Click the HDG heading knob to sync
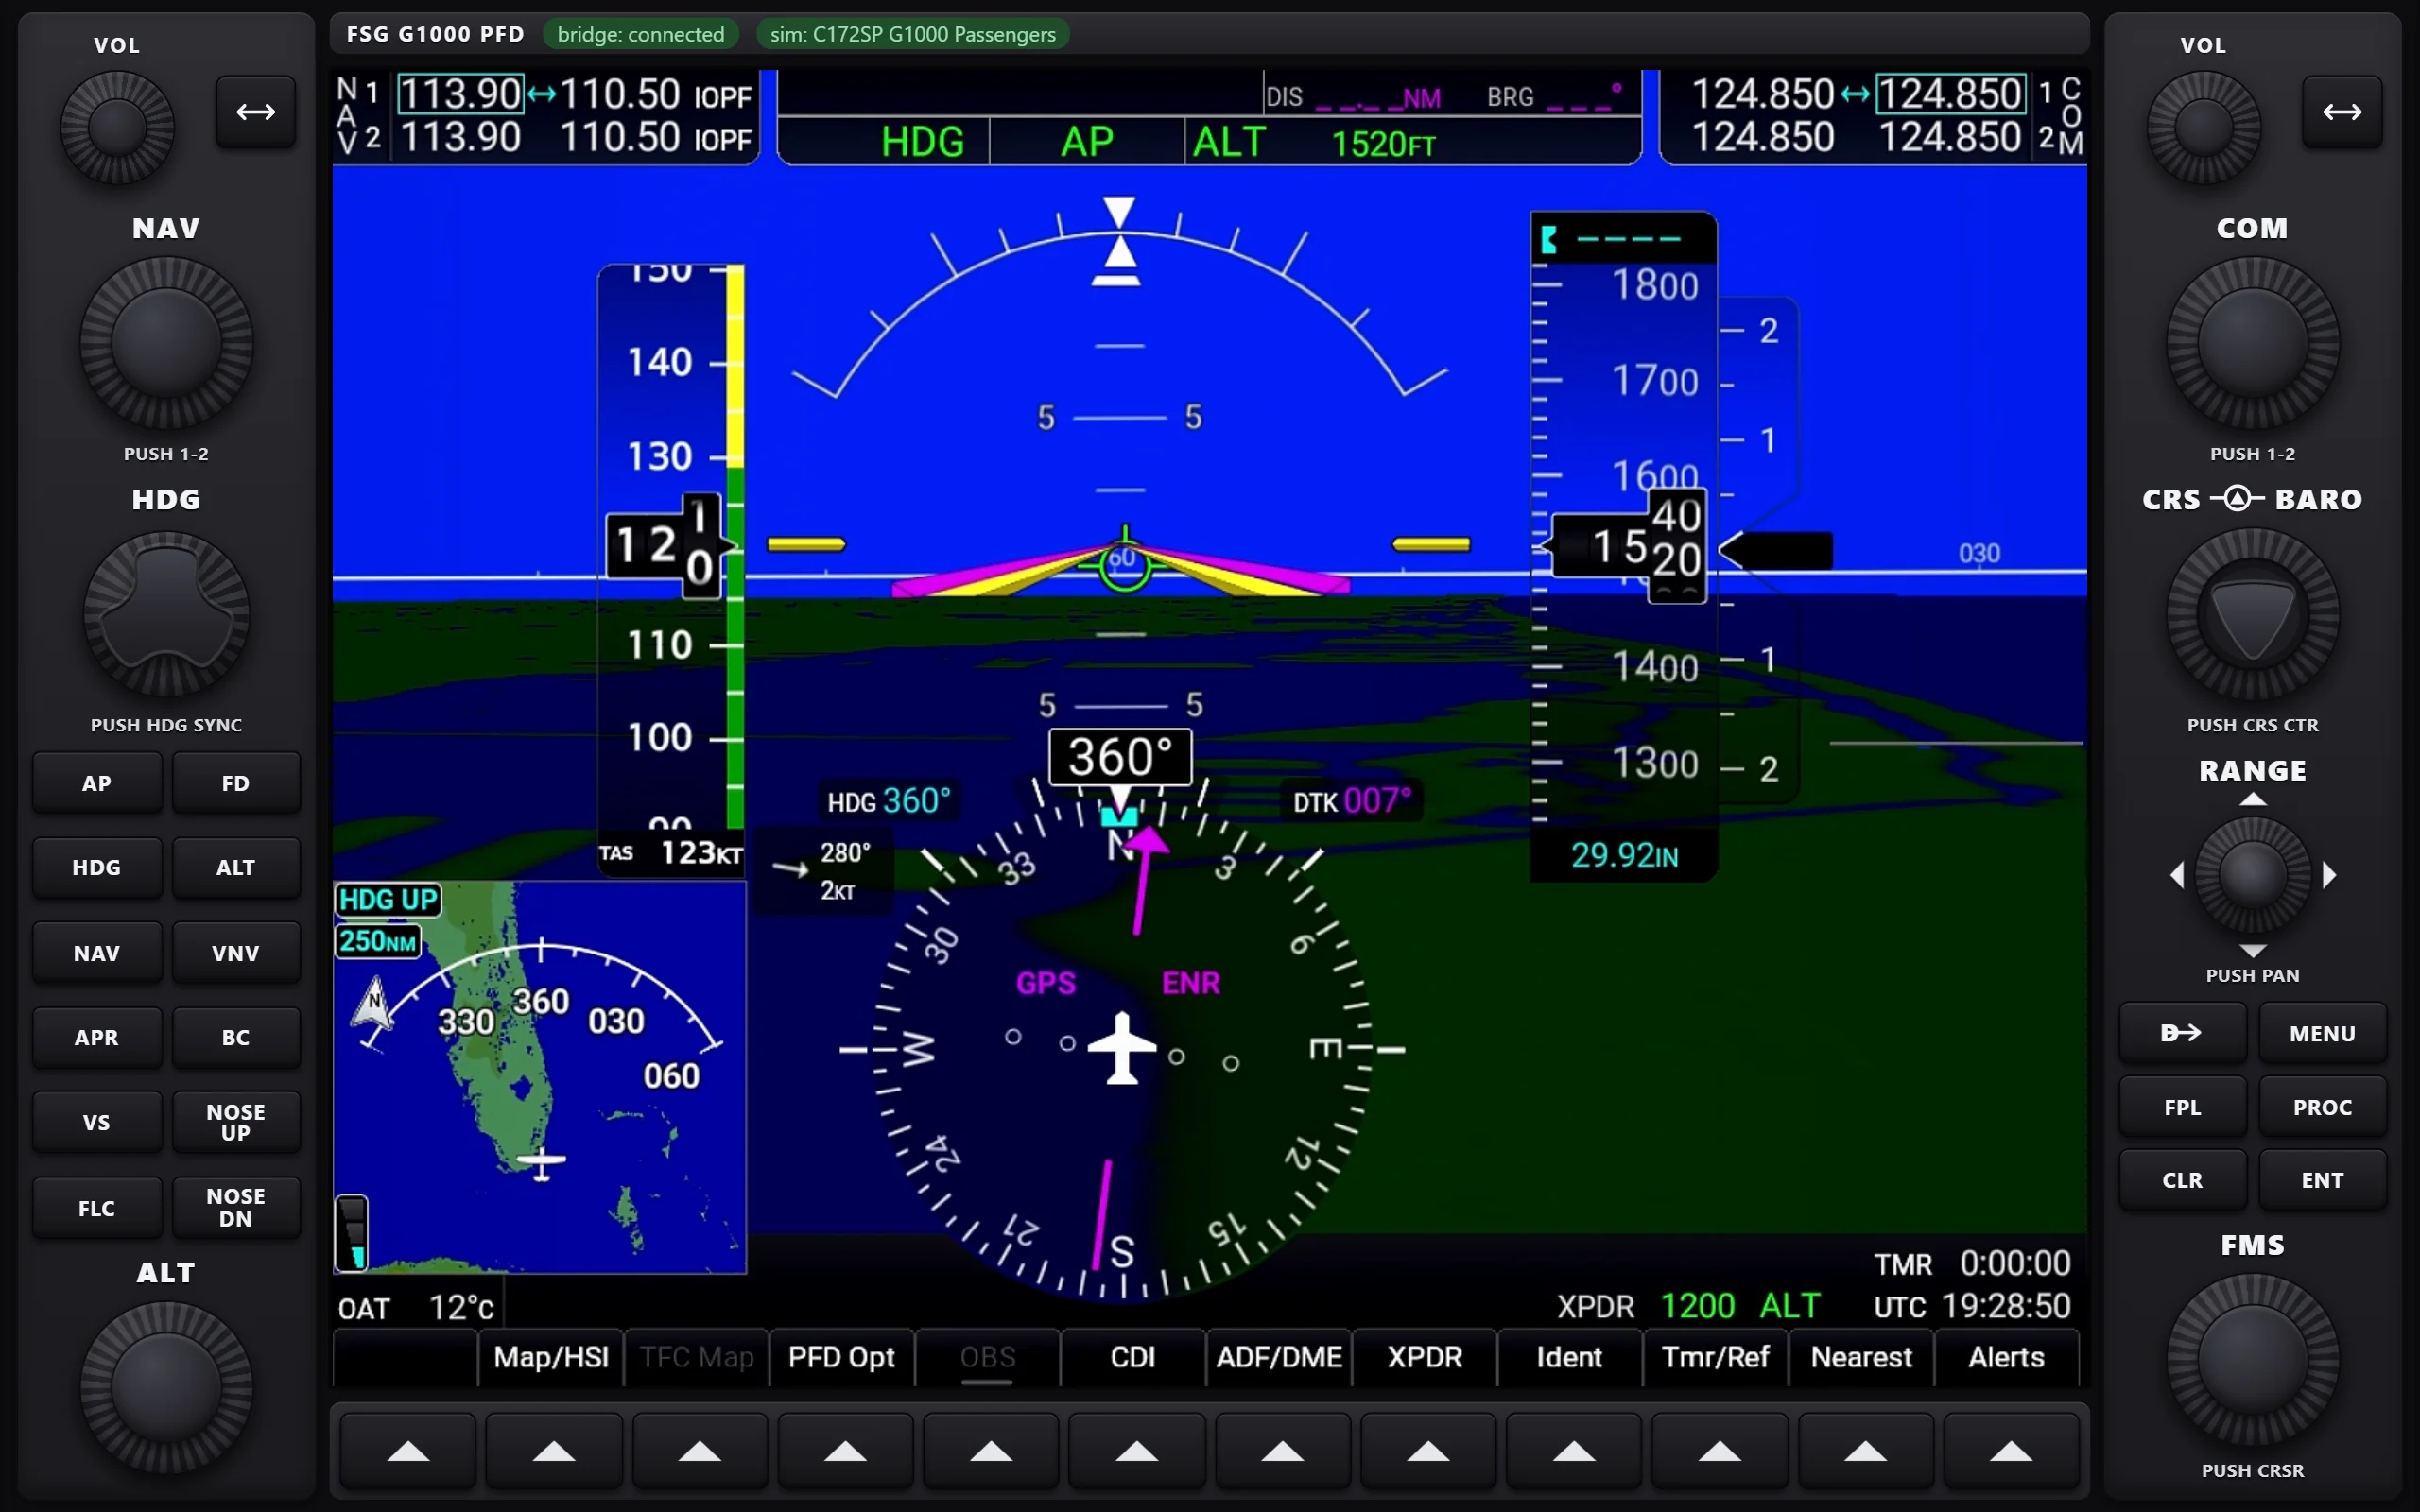Screen dimensions: 2420x1512 [166, 613]
